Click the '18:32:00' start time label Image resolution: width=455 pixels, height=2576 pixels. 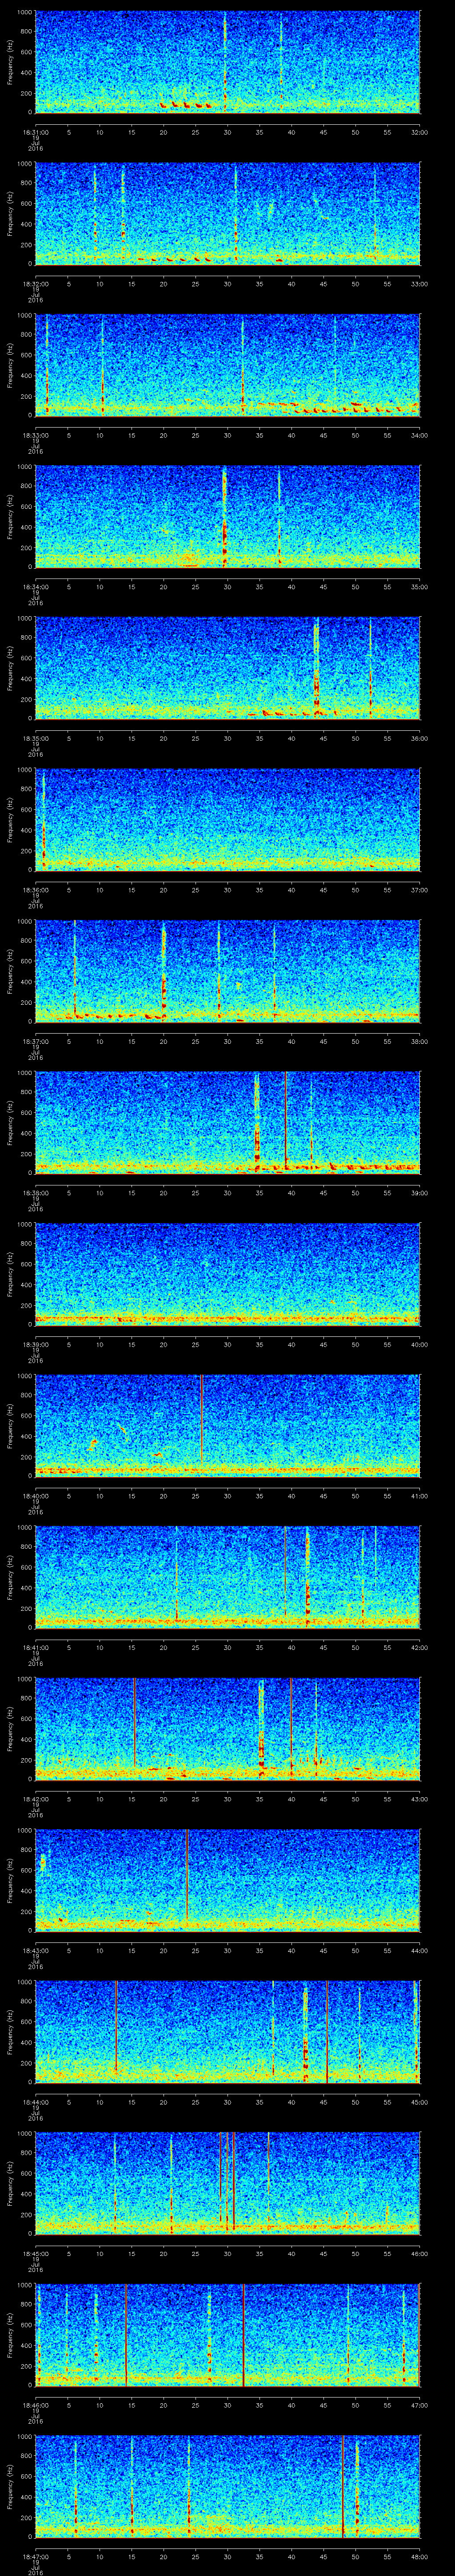tap(35, 284)
